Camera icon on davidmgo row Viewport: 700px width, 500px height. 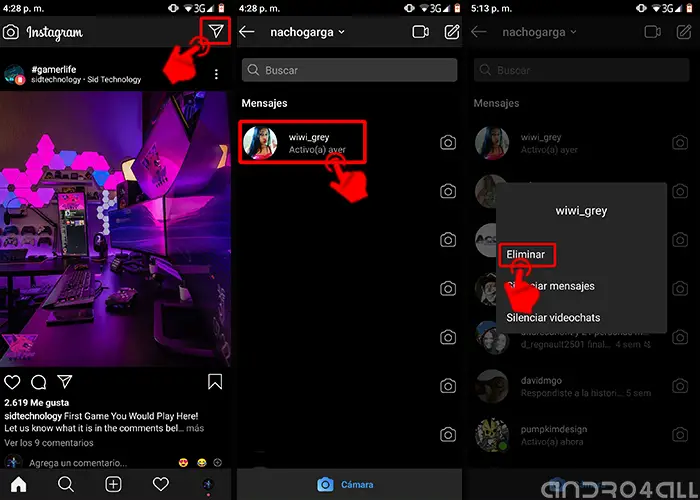(x=680, y=386)
